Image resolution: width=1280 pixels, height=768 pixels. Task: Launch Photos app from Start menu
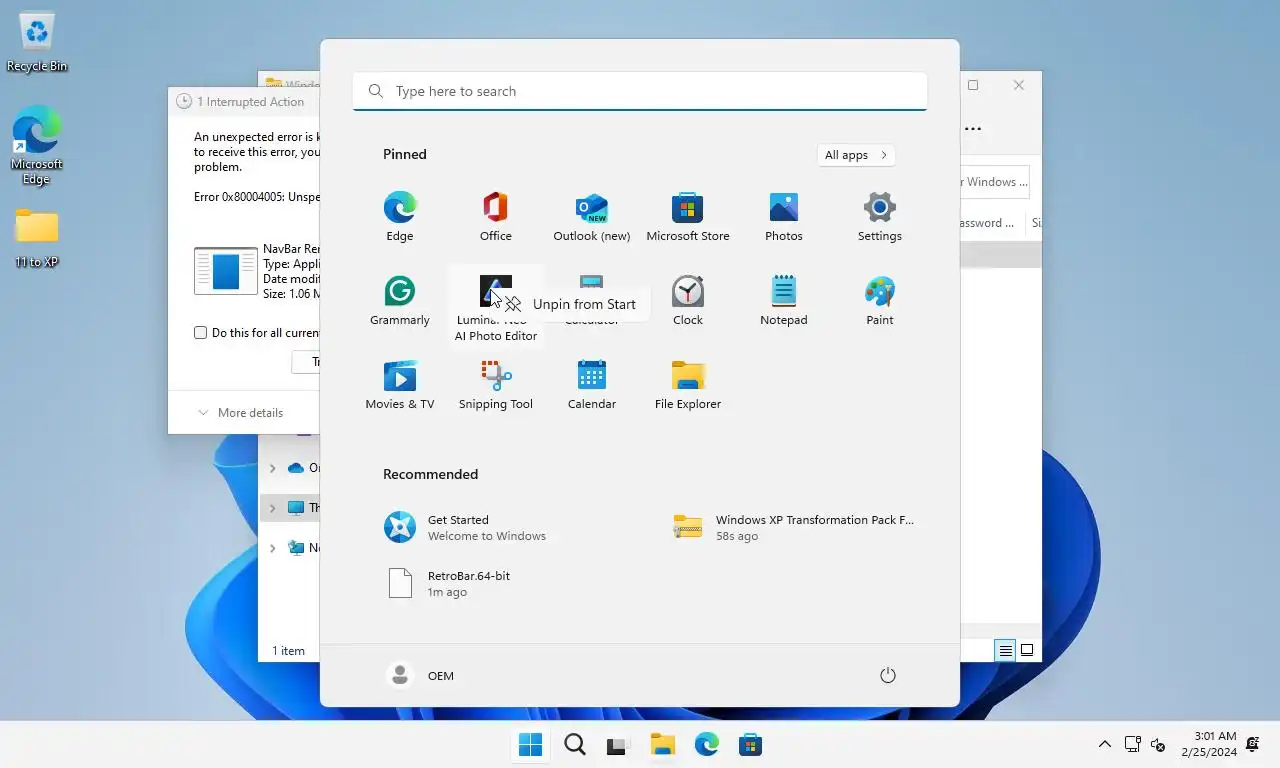click(784, 217)
